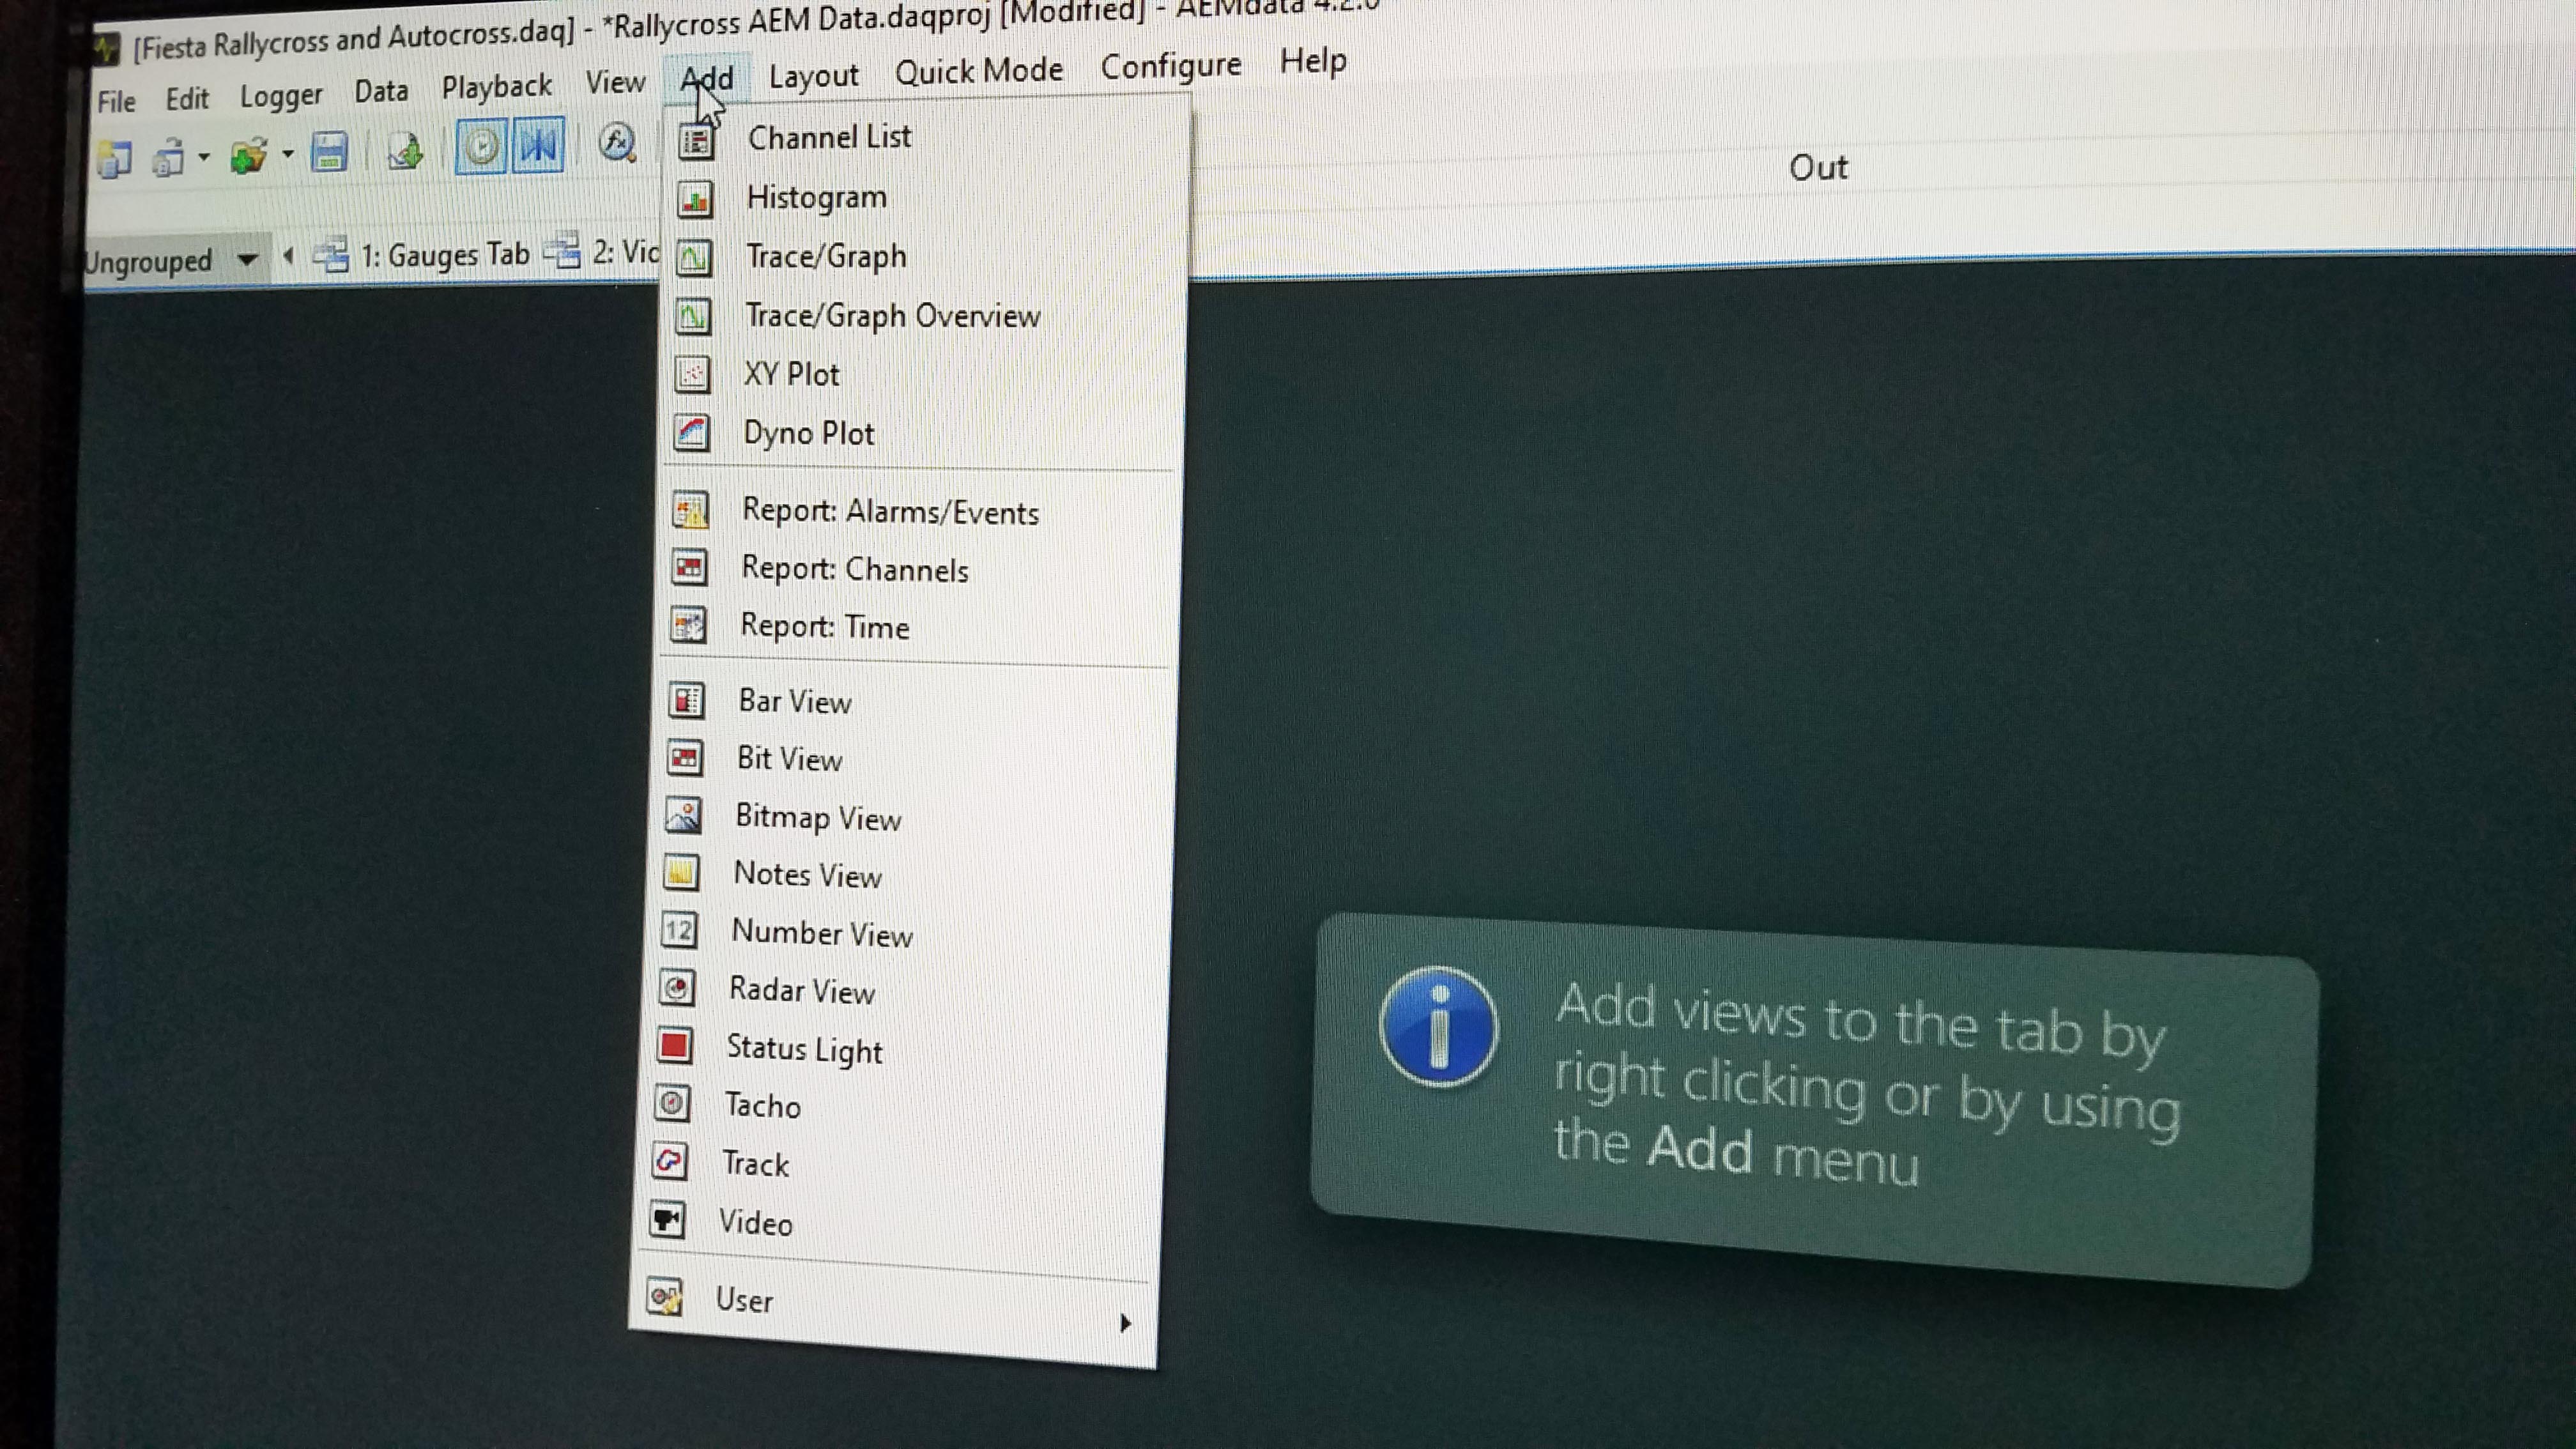The image size is (2576, 1449).
Task: Expand the add log file dropdown arrow
Action: (287, 153)
